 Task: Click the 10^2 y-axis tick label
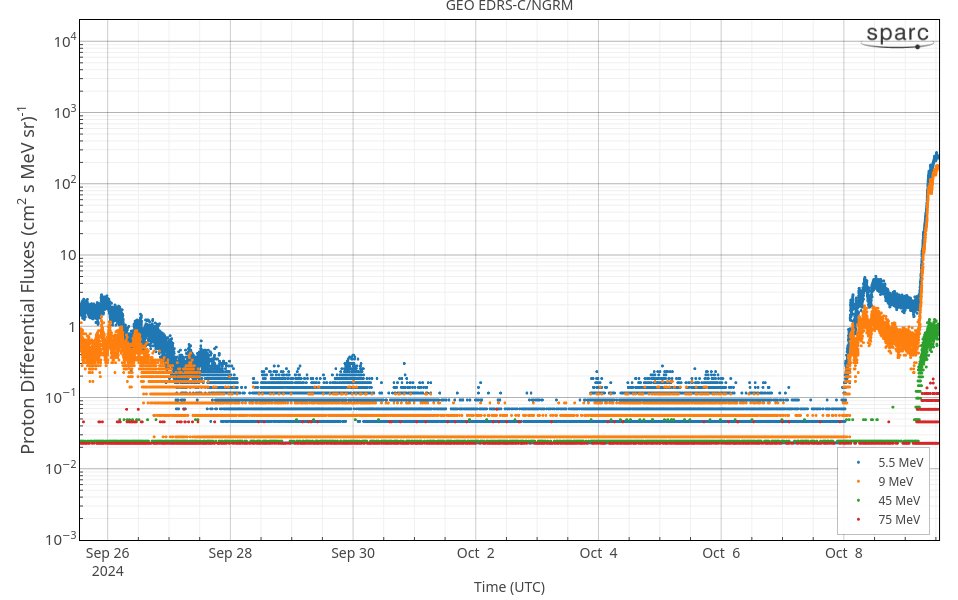65,183
